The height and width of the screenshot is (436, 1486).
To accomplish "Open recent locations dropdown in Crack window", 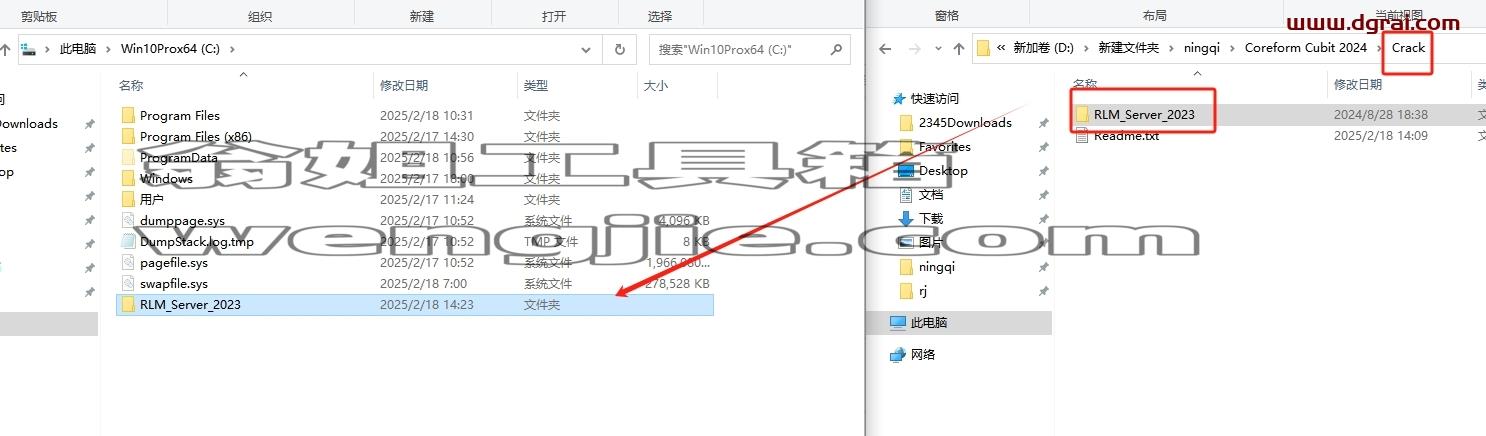I will click(938, 47).
